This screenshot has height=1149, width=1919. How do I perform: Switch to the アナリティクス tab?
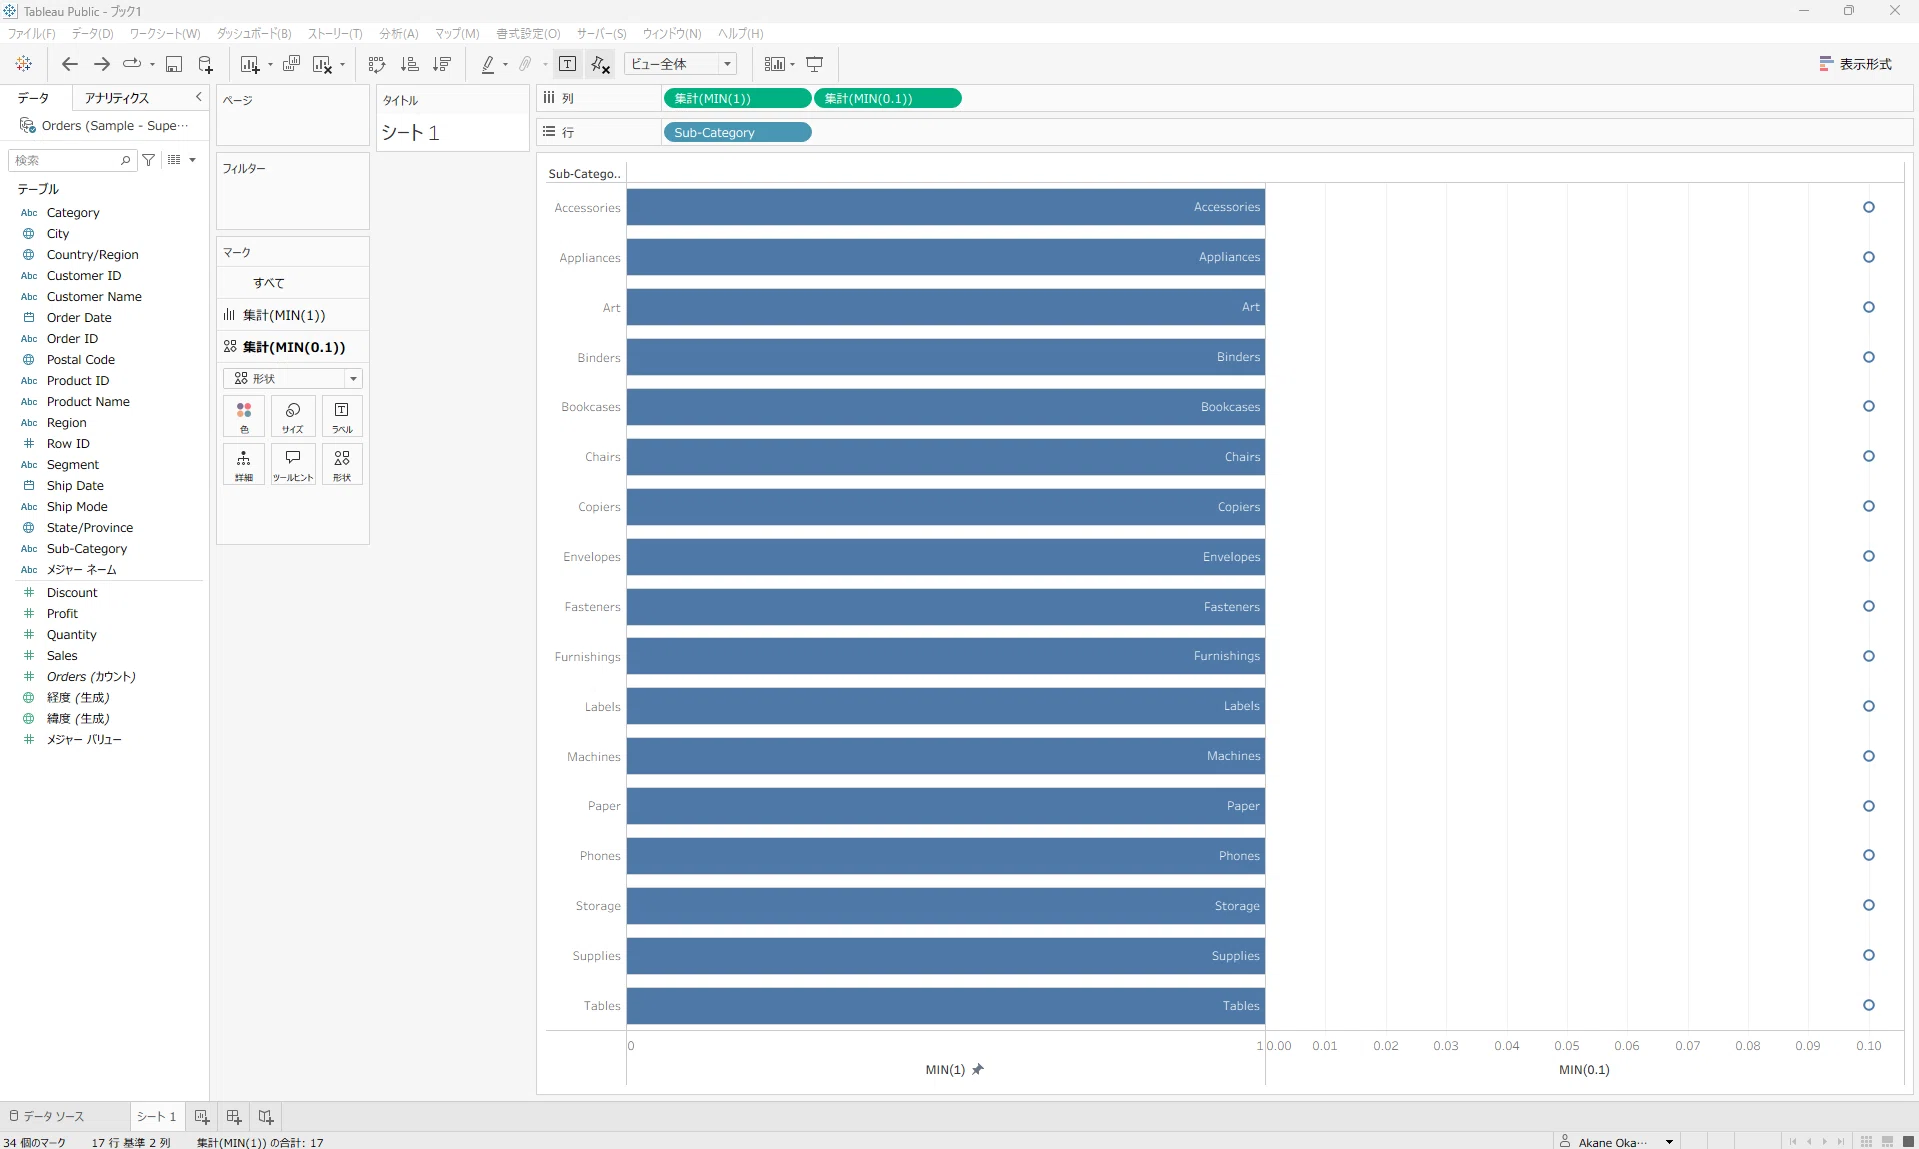[117, 97]
